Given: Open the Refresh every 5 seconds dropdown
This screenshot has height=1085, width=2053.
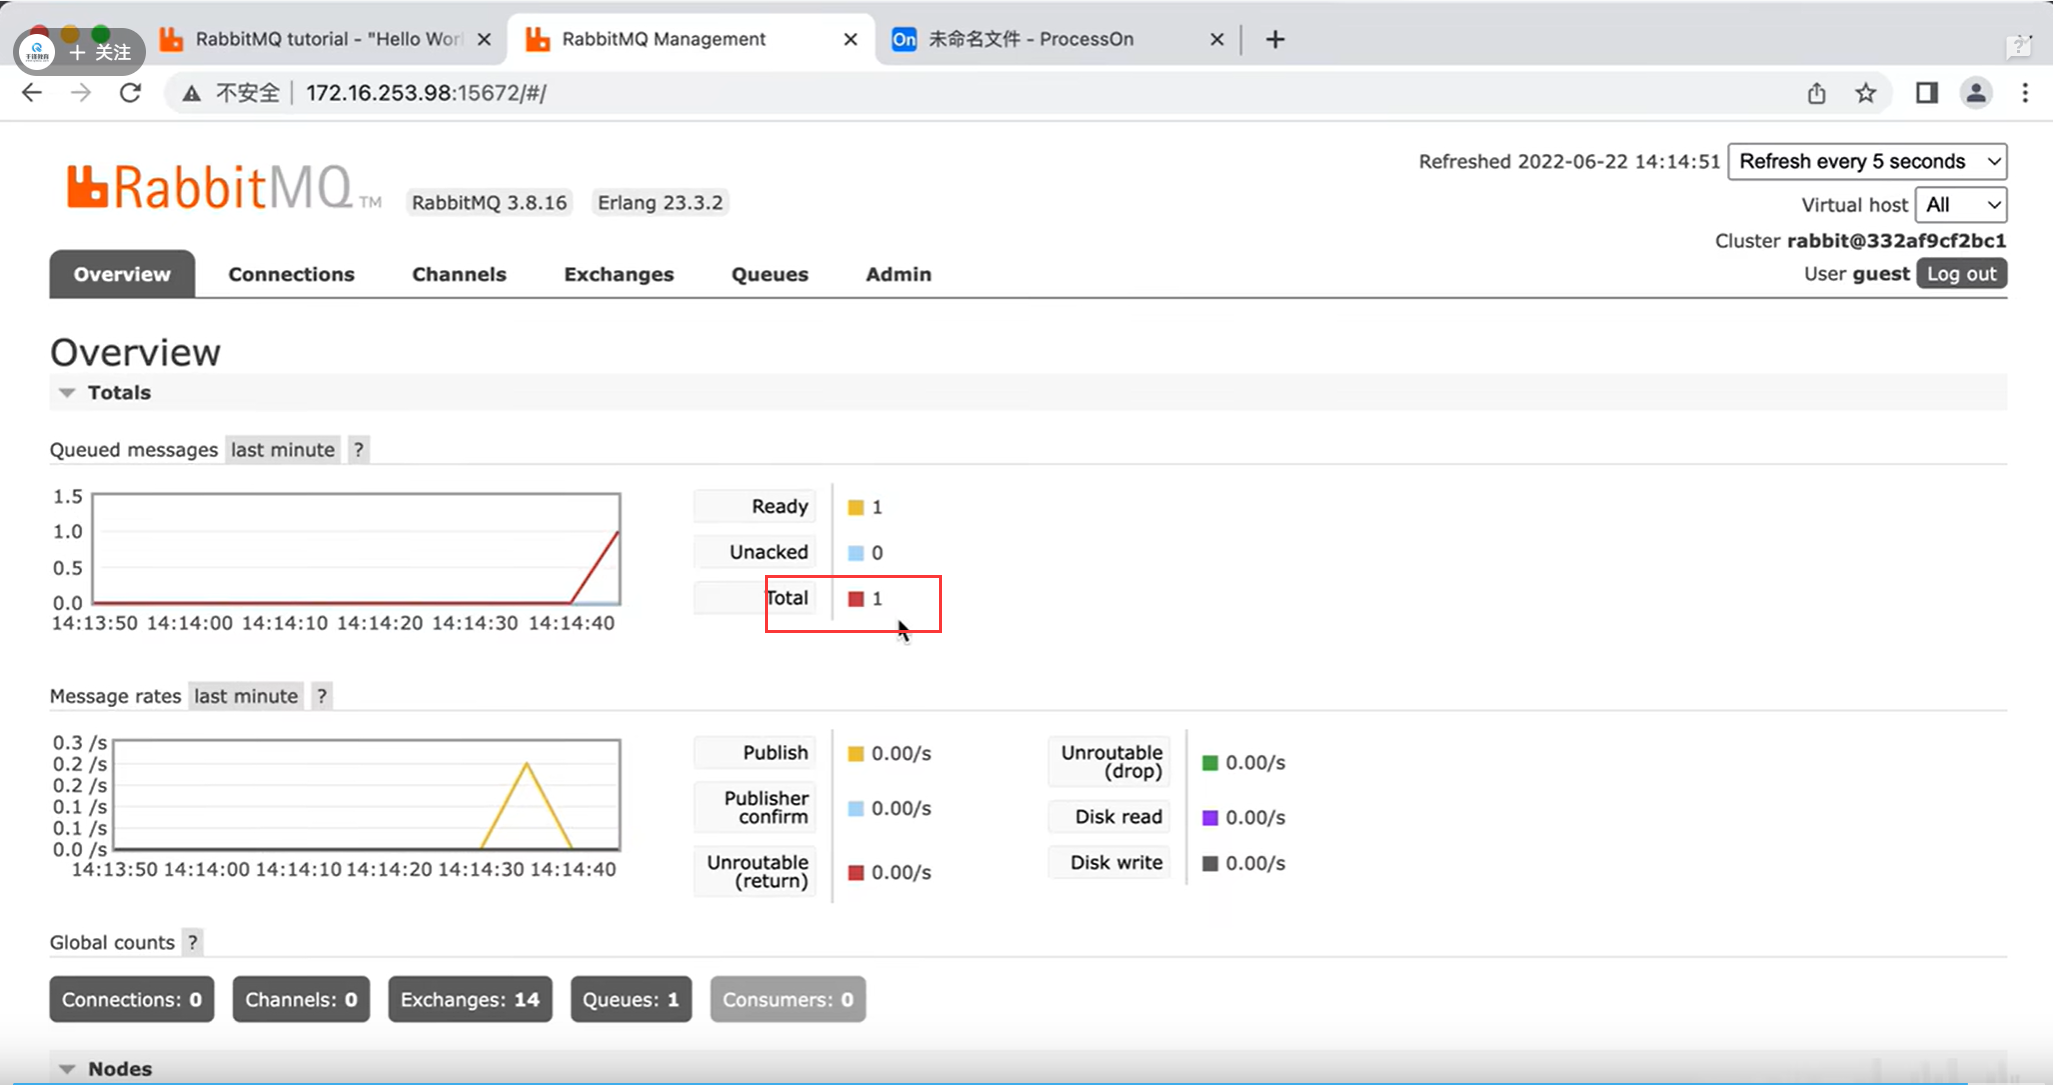Looking at the screenshot, I should pyautogui.click(x=1866, y=162).
